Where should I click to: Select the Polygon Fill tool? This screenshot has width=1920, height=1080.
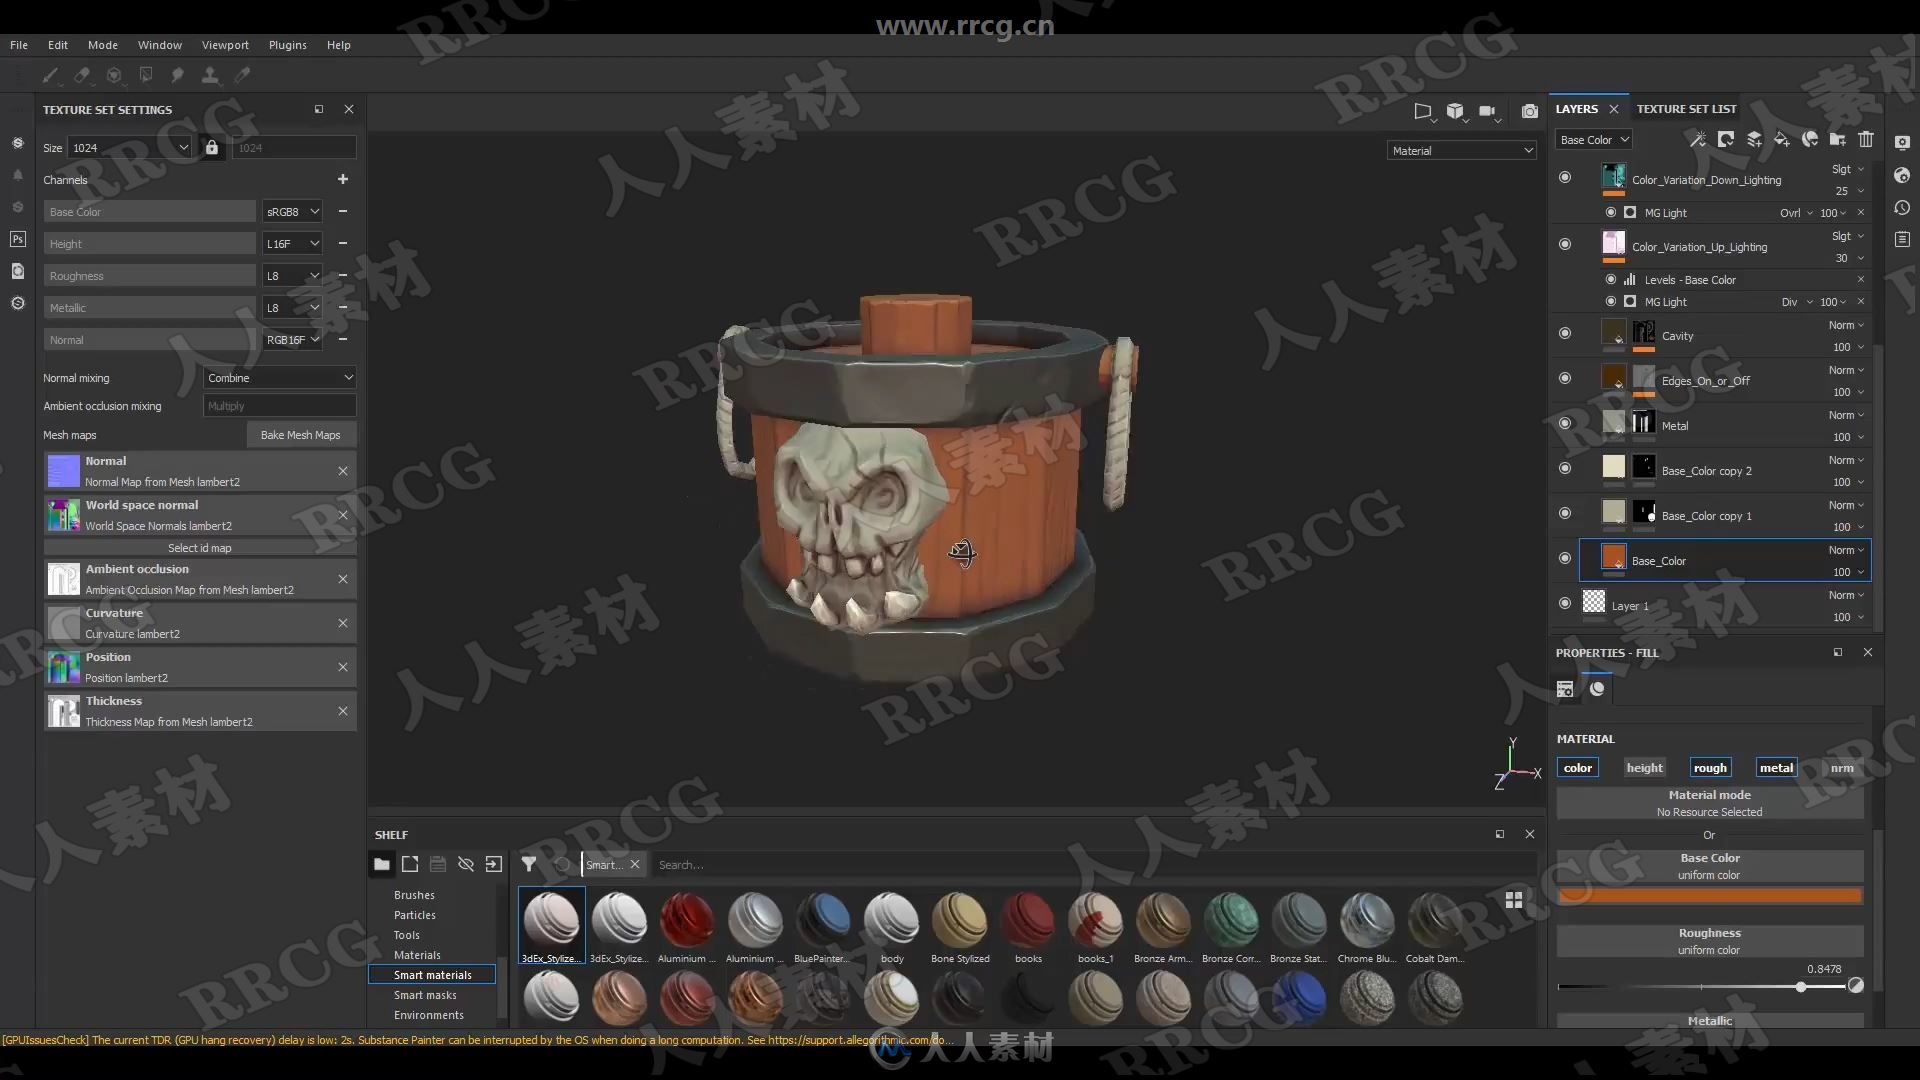click(146, 75)
